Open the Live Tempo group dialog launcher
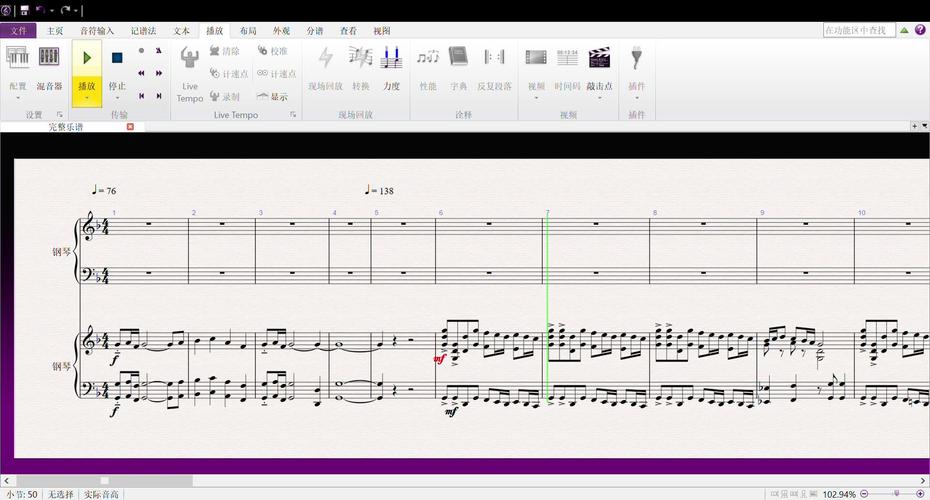Image resolution: width=930 pixels, height=500 pixels. coord(293,114)
